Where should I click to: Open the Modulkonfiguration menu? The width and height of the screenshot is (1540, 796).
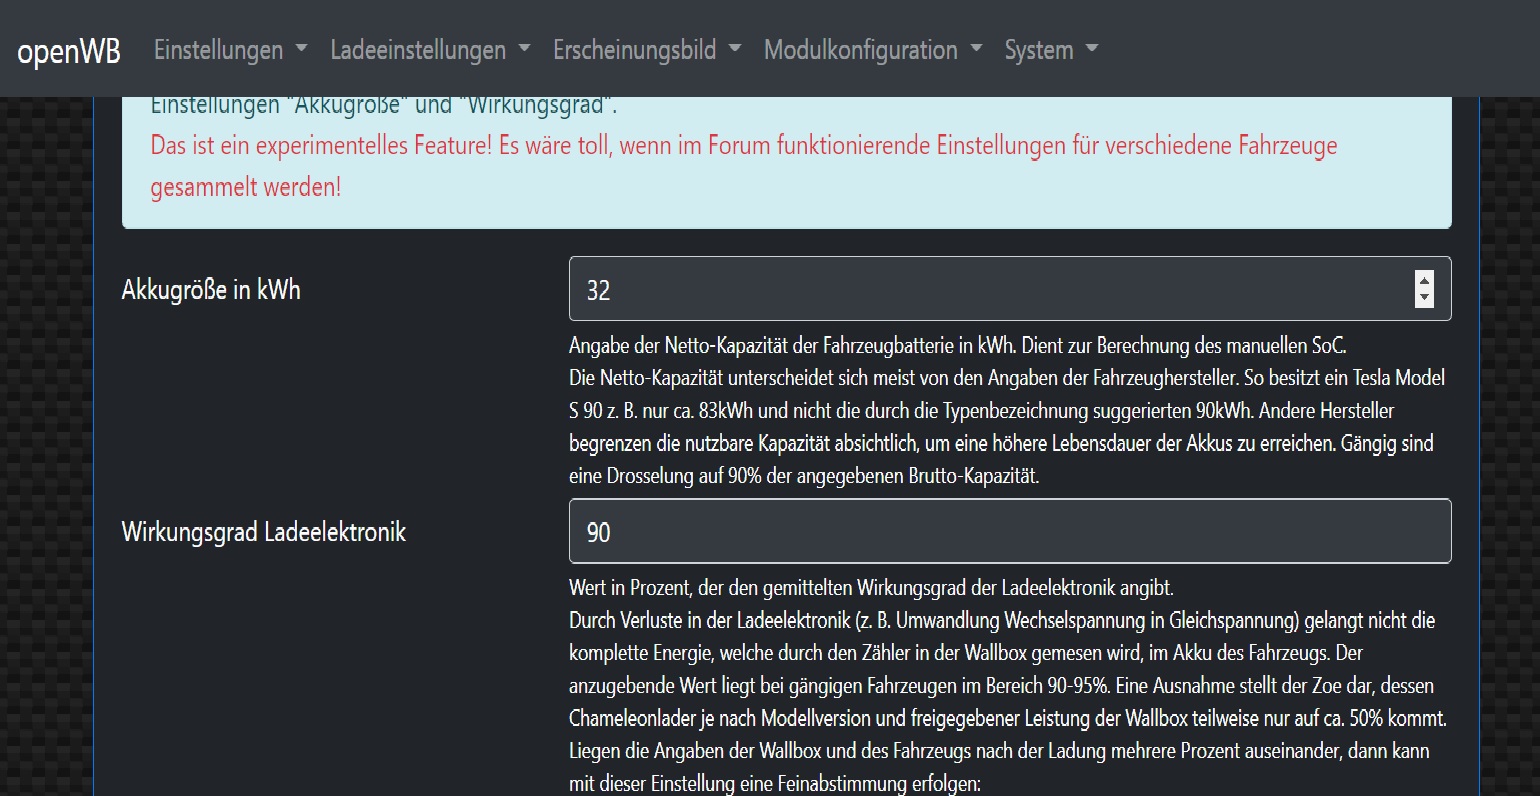click(x=860, y=50)
